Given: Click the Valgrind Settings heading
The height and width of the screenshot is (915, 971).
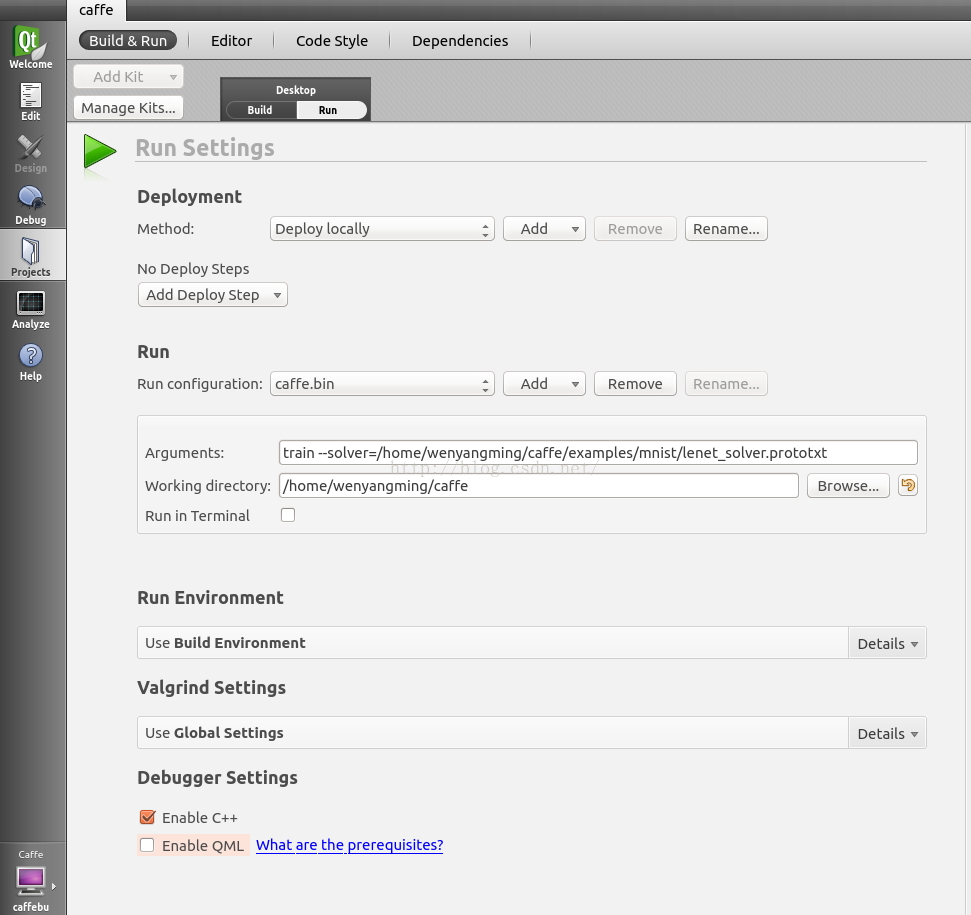Looking at the screenshot, I should [211, 688].
